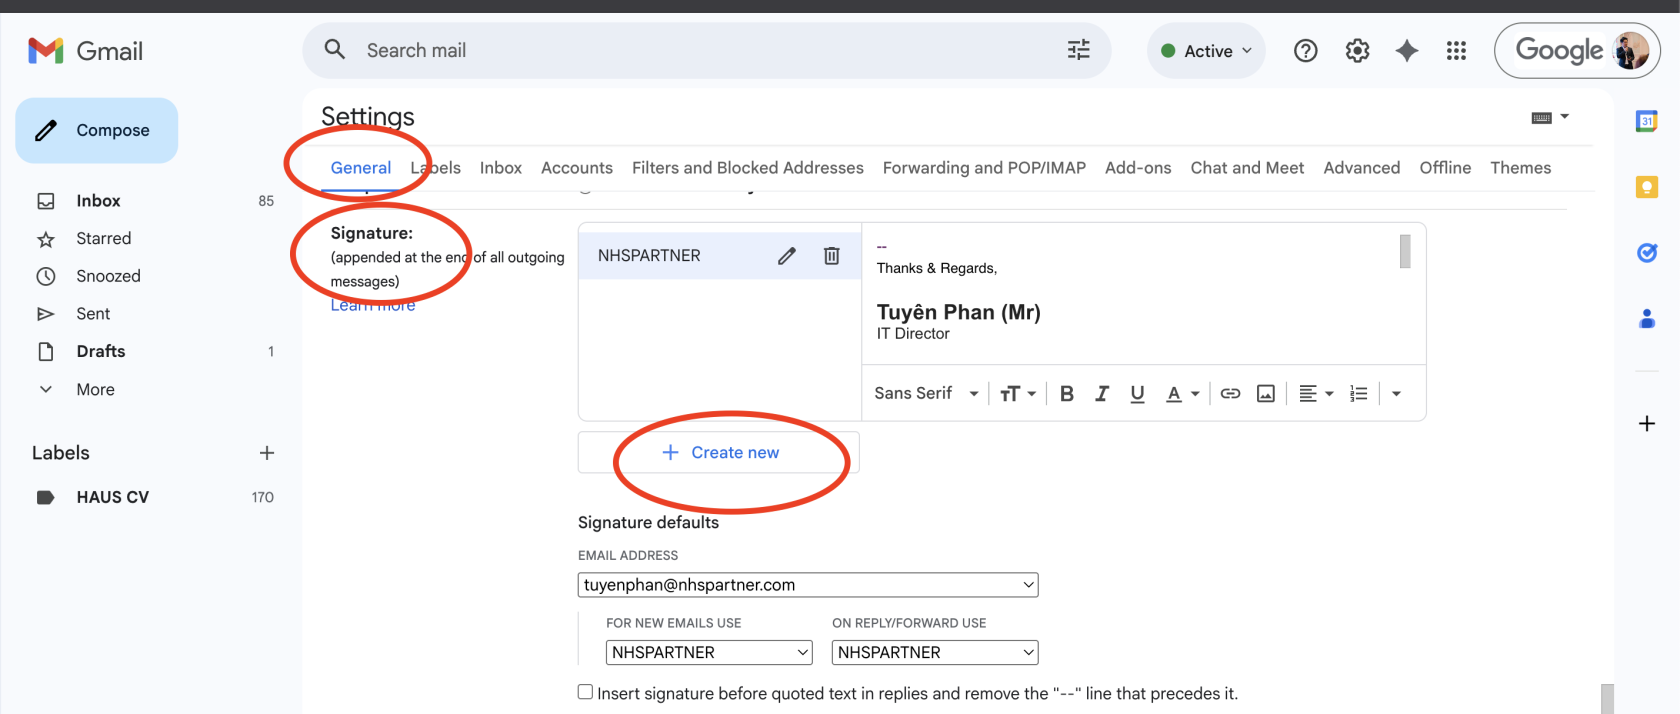Insert a link in the signature
This screenshot has height=714, width=1680.
click(x=1230, y=394)
